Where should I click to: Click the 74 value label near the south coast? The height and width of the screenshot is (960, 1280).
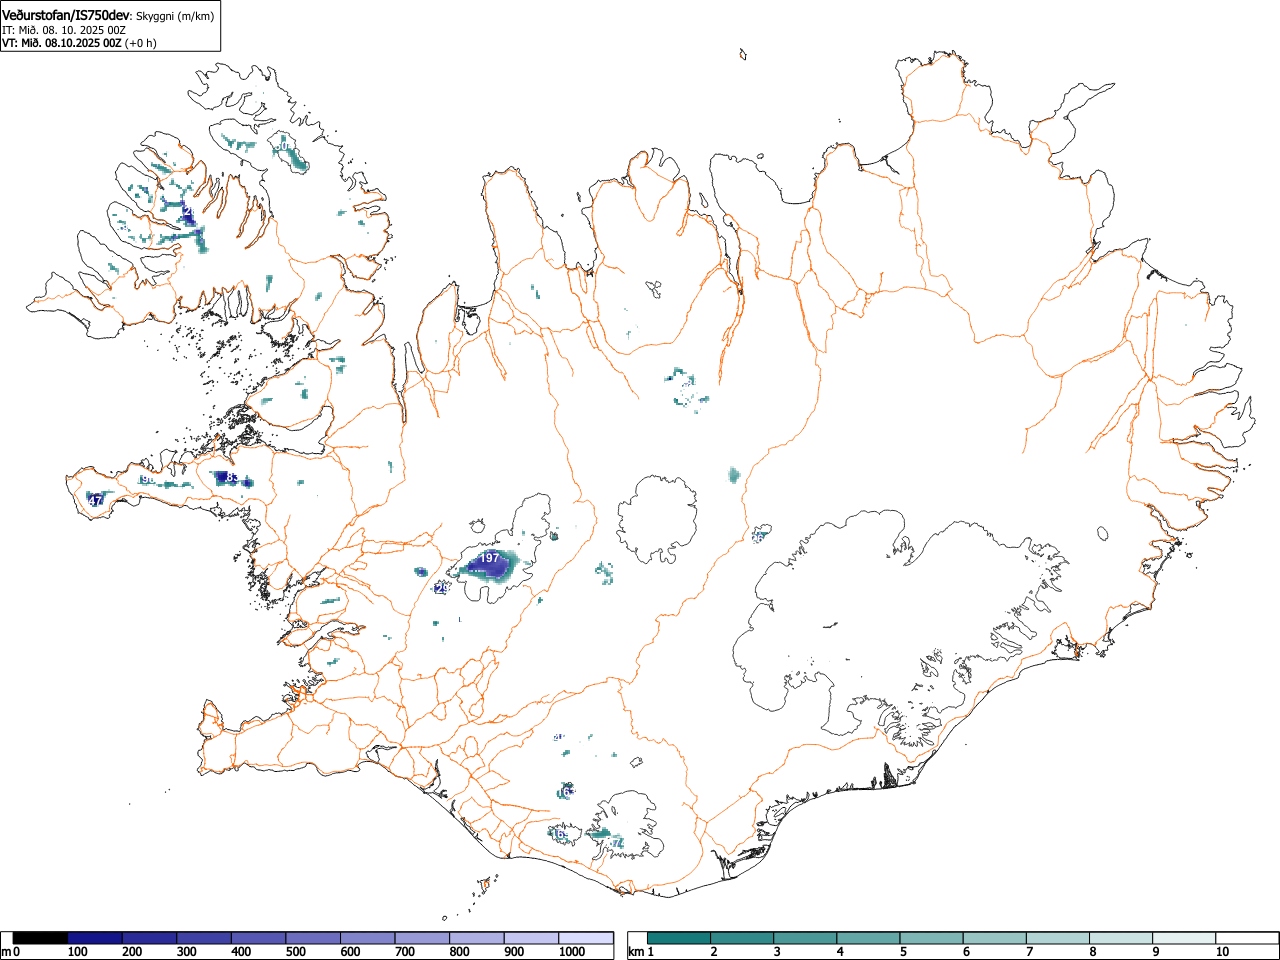(617, 844)
